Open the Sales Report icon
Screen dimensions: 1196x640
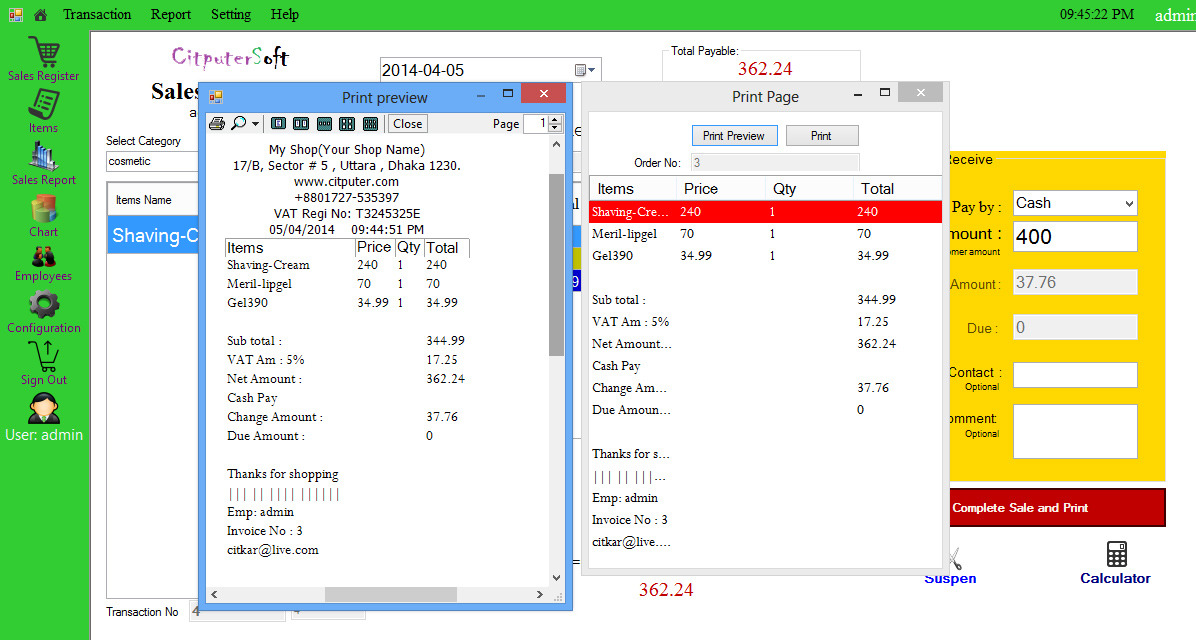click(x=42, y=158)
